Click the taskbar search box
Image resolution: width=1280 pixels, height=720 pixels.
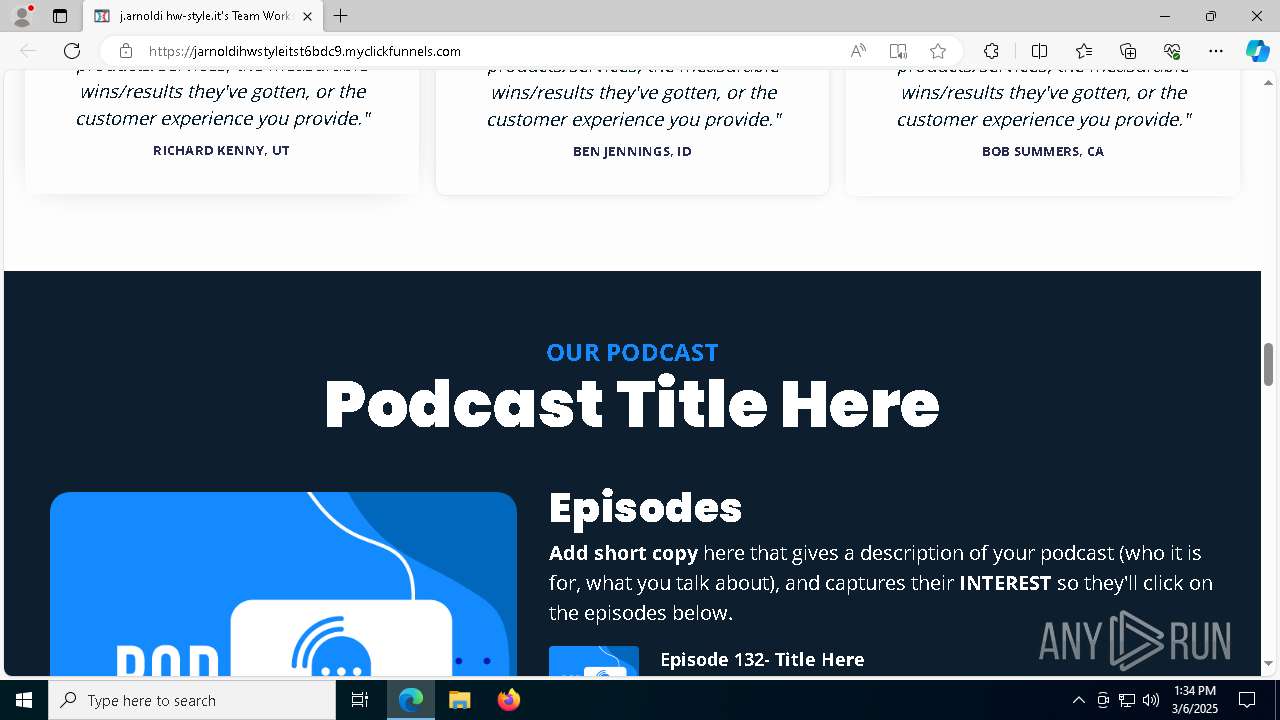[x=192, y=700]
